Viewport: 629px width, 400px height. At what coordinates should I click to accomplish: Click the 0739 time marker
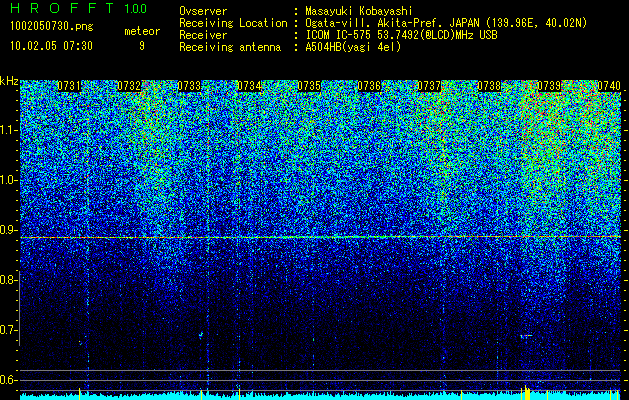549,86
